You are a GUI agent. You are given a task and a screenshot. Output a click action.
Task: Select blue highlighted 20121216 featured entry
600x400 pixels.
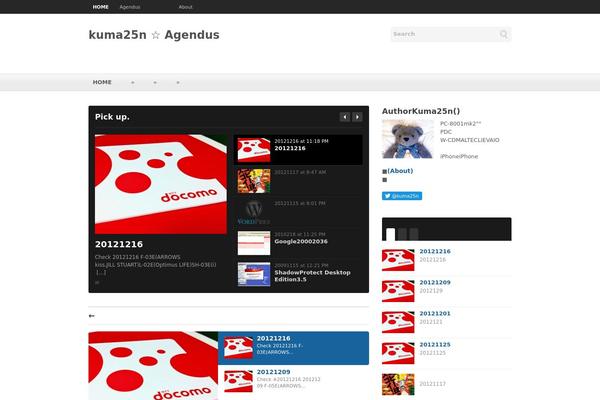click(x=293, y=348)
